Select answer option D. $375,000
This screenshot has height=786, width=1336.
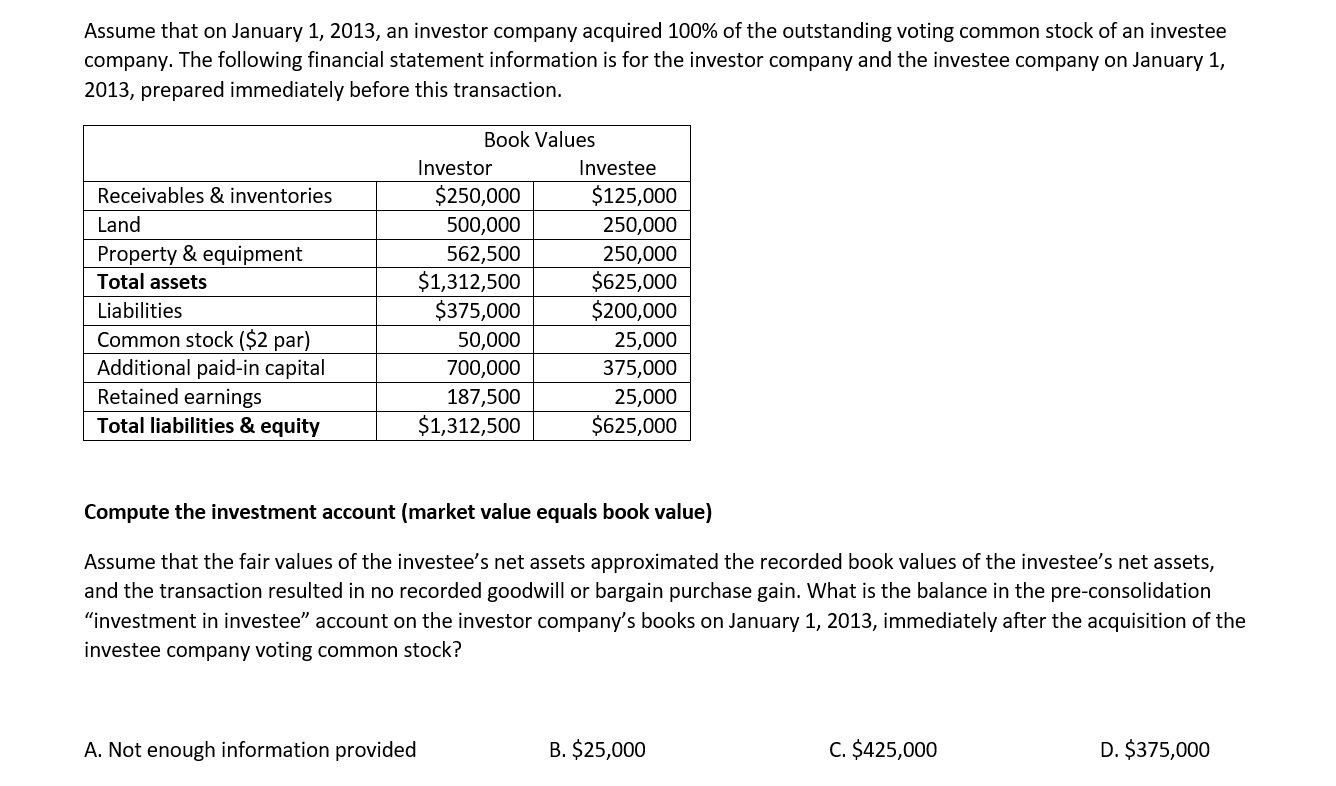pyautogui.click(x=1154, y=749)
